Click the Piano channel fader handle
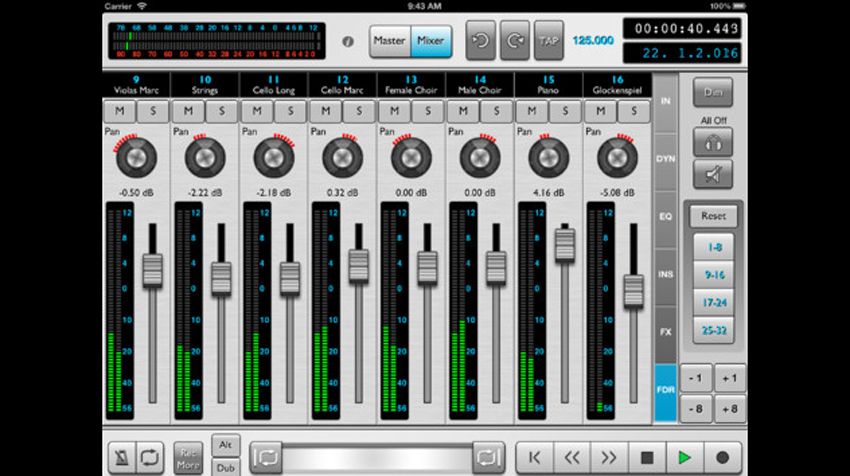The width and height of the screenshot is (850, 476). pyautogui.click(x=565, y=245)
